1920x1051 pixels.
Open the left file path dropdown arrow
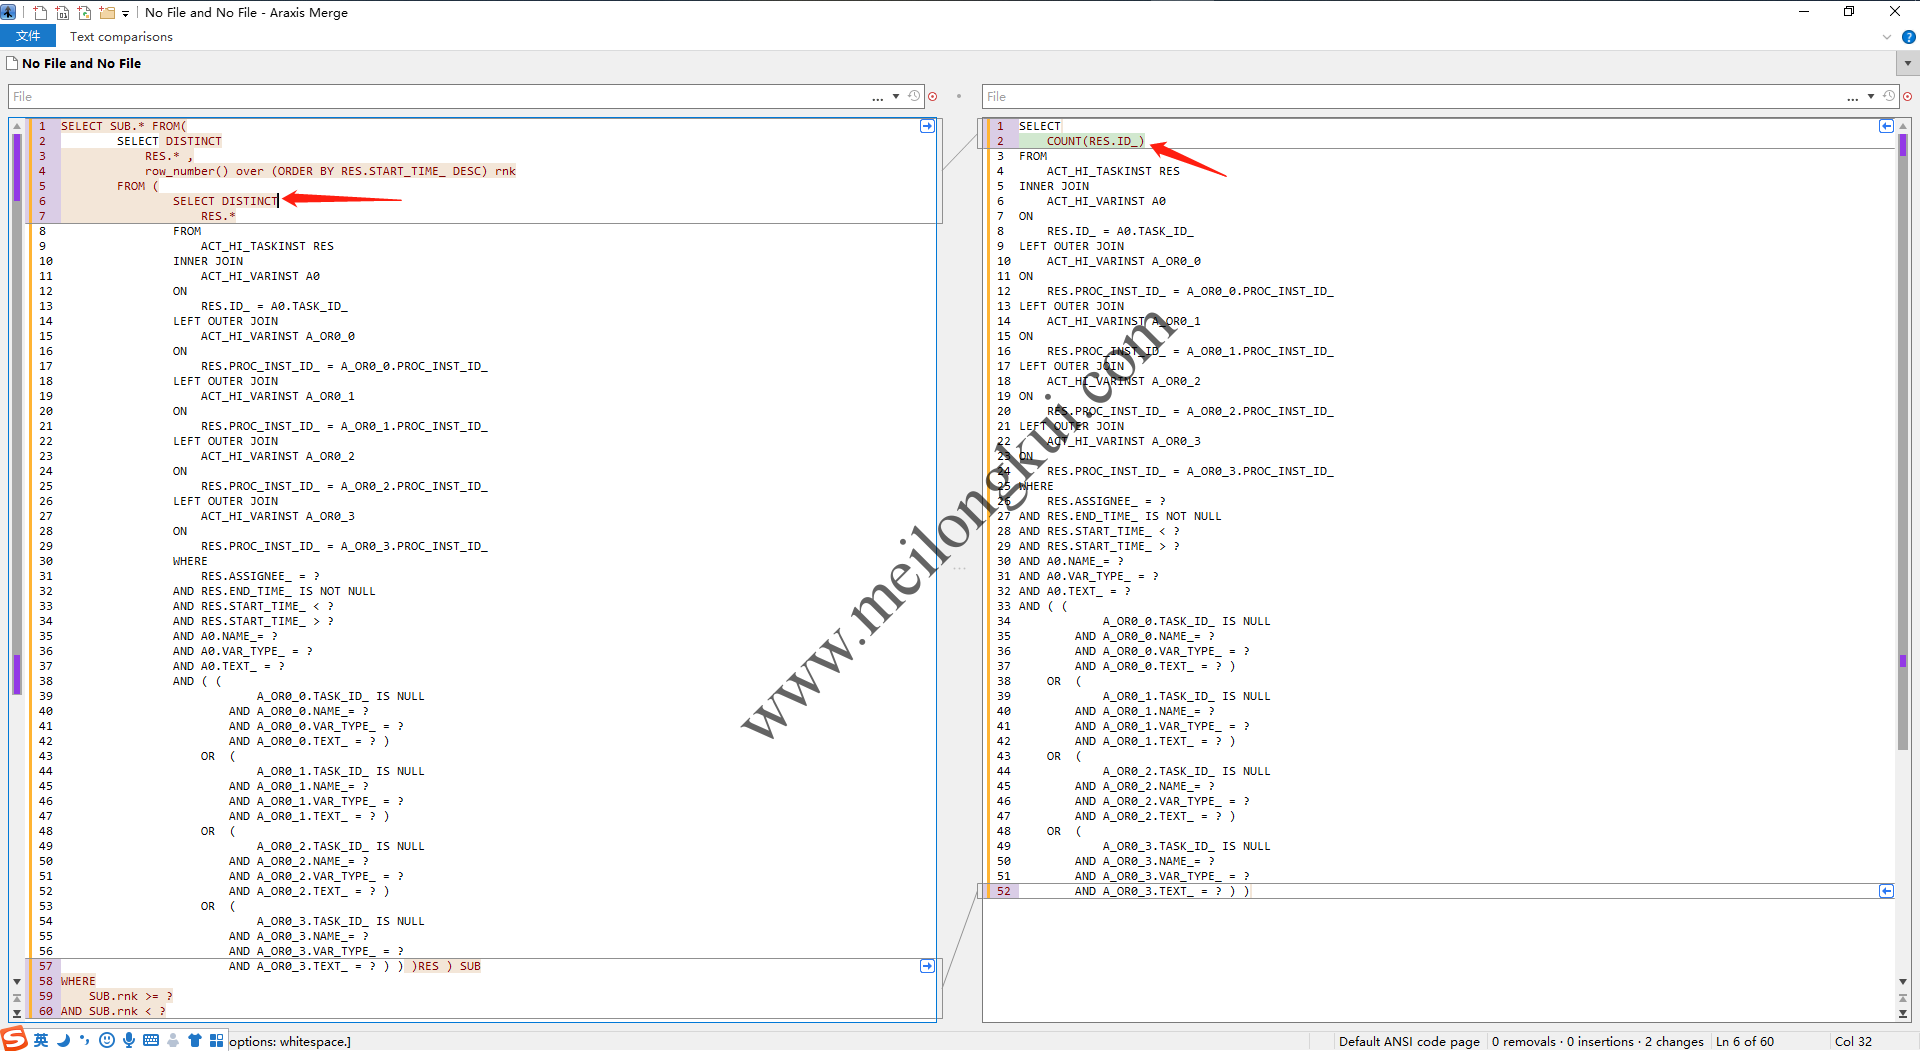(x=896, y=96)
